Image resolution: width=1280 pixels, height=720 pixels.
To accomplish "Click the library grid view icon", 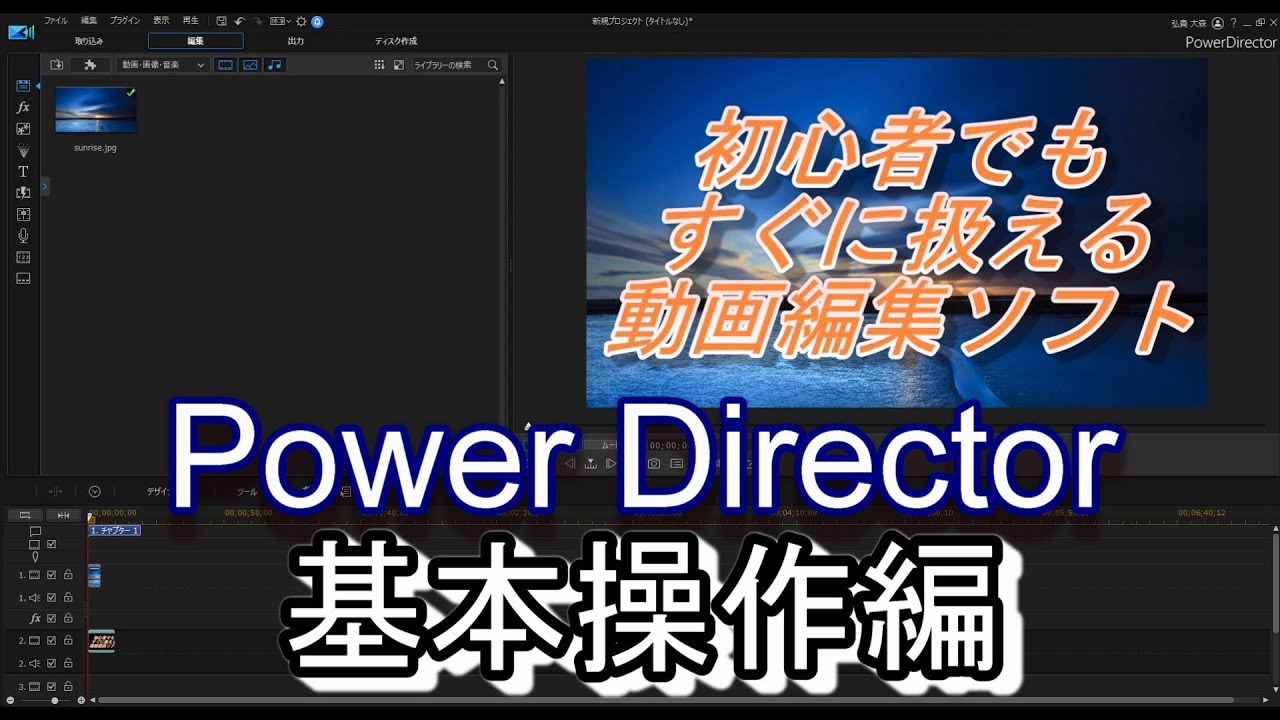I will [x=379, y=65].
